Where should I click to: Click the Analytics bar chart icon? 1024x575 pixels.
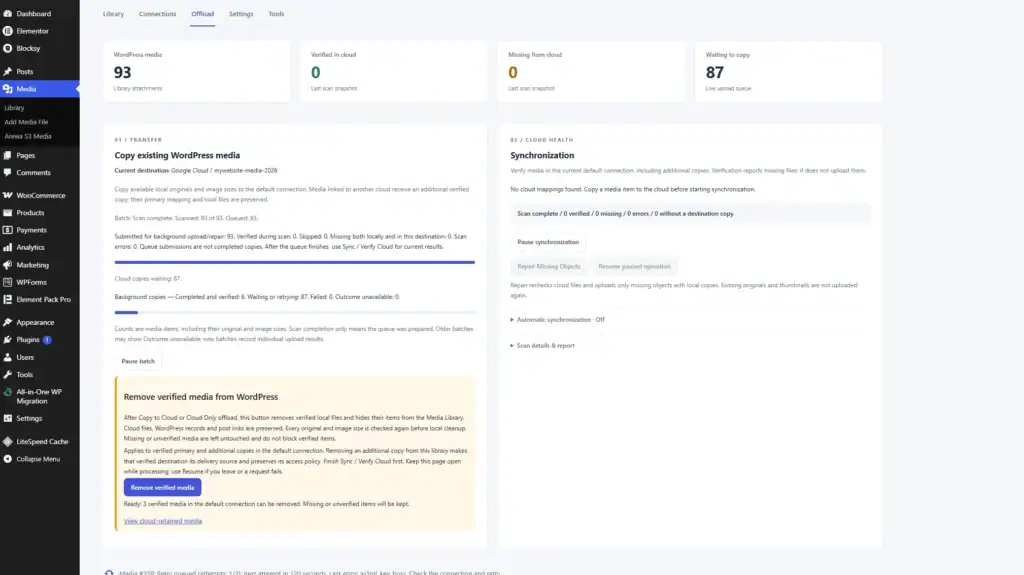[7, 247]
